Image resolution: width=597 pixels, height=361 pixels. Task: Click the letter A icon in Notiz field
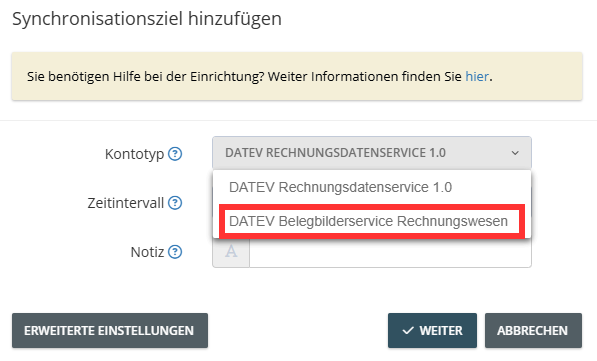pyautogui.click(x=231, y=252)
